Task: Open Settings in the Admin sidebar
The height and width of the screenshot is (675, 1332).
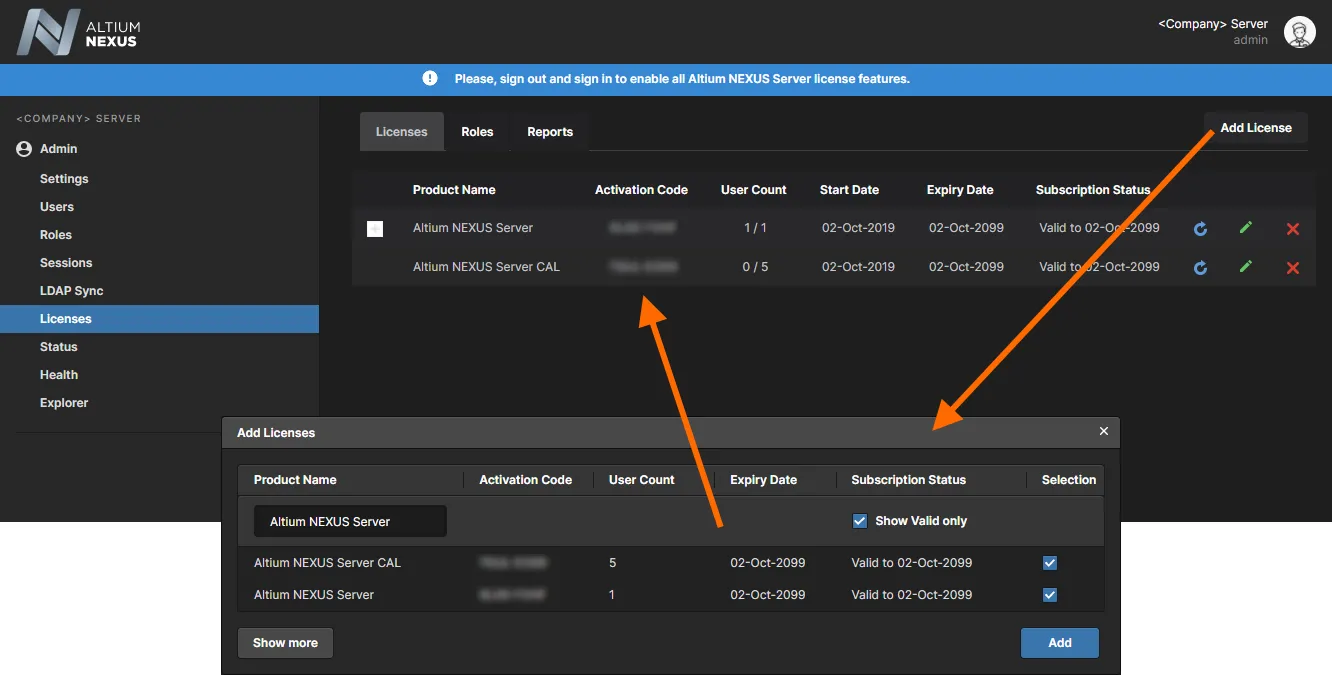Action: pos(64,179)
